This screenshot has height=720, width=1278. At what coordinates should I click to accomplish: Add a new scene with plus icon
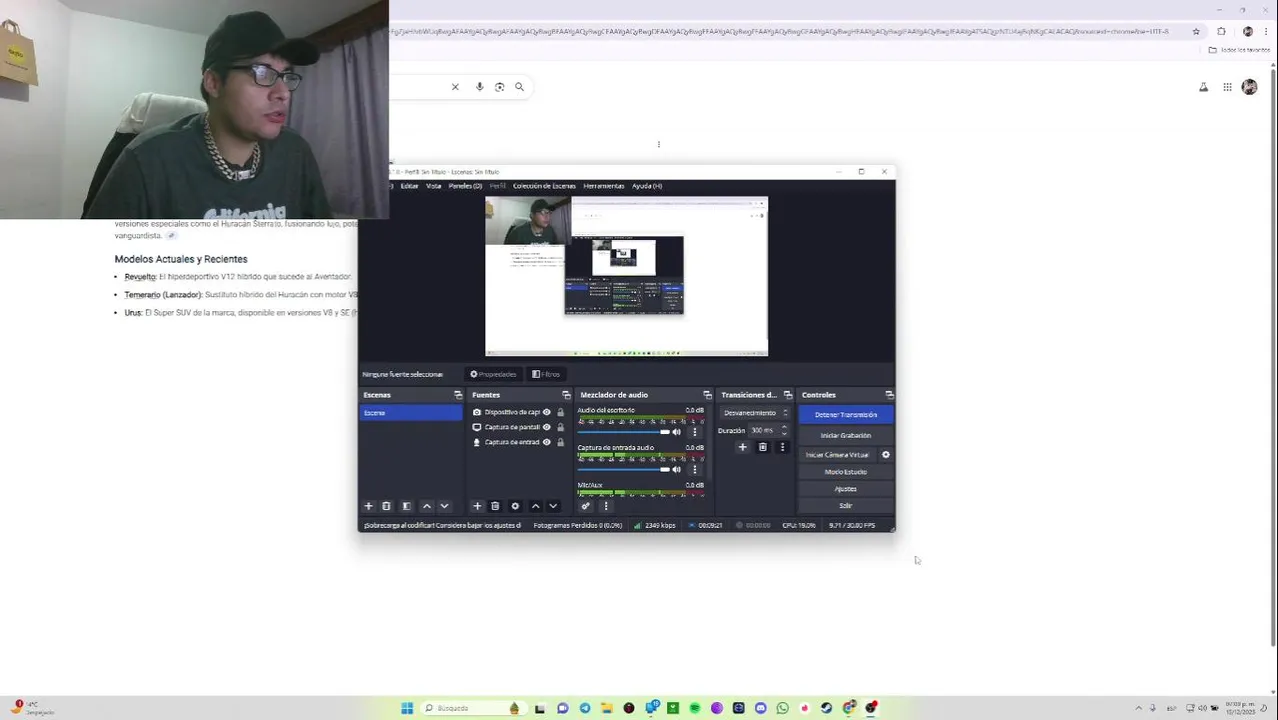[368, 506]
